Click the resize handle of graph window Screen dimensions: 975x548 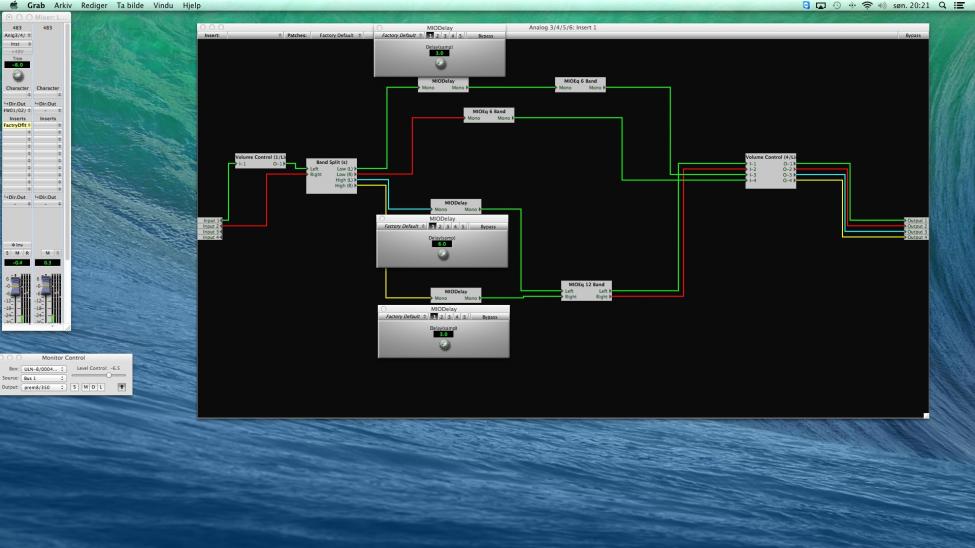point(926,416)
